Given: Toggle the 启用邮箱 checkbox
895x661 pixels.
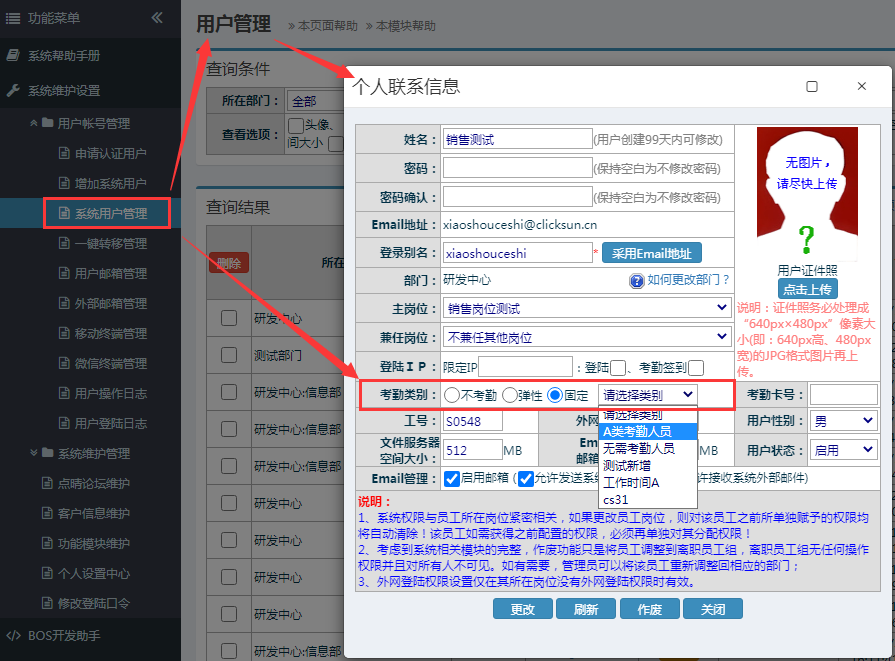Looking at the screenshot, I should coord(452,478).
